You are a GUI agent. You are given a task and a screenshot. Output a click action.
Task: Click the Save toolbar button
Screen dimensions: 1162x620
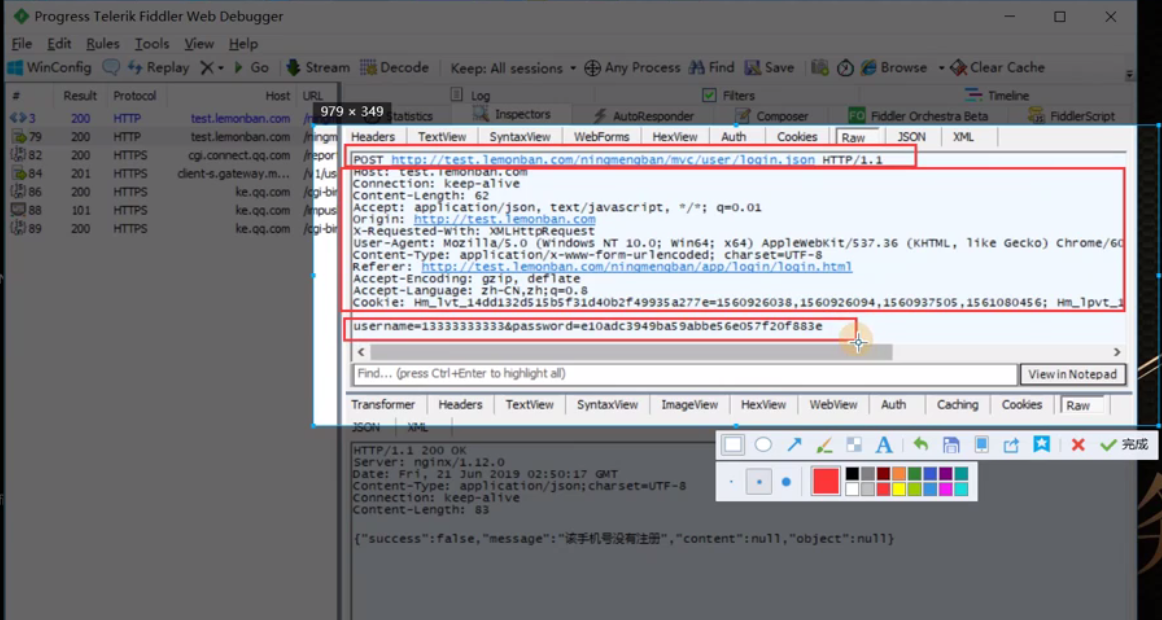click(x=769, y=67)
